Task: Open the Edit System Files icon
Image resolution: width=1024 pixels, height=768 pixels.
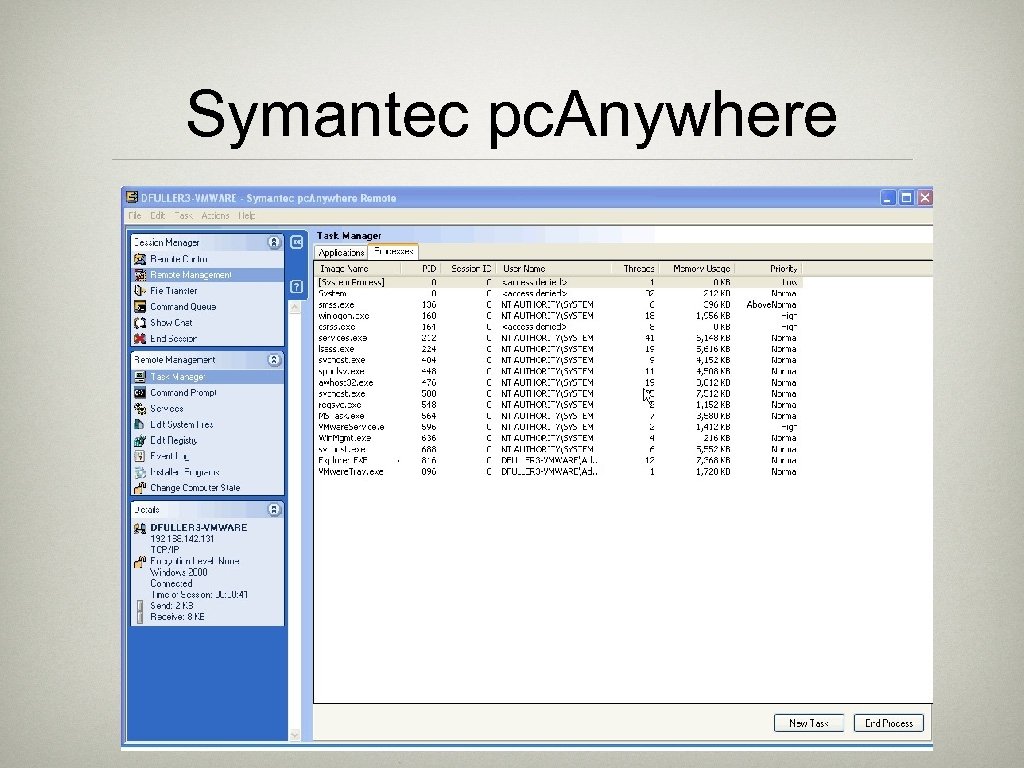Action: point(140,424)
